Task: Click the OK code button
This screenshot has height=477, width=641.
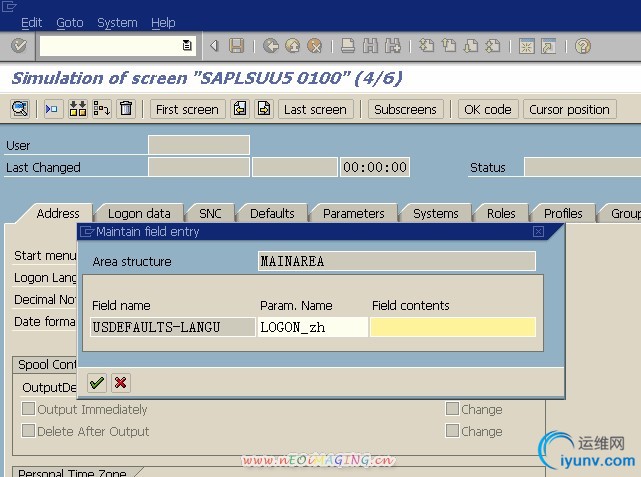Action: (x=488, y=110)
